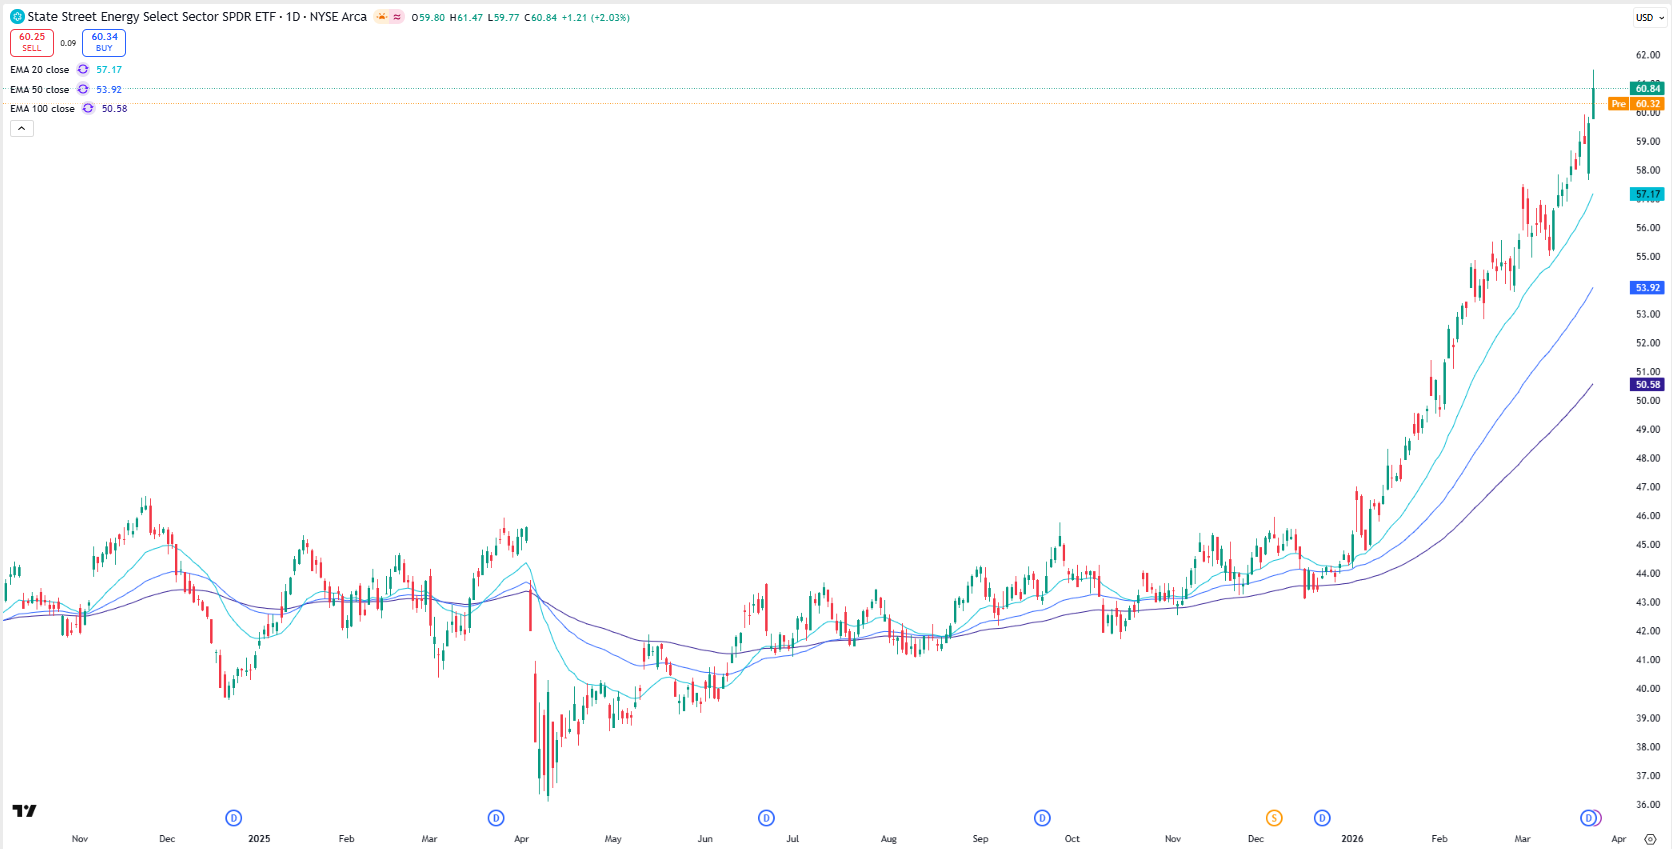This screenshot has width=1672, height=849.
Task: Click the EMA 20 refresh cycle icon
Action: (x=83, y=70)
